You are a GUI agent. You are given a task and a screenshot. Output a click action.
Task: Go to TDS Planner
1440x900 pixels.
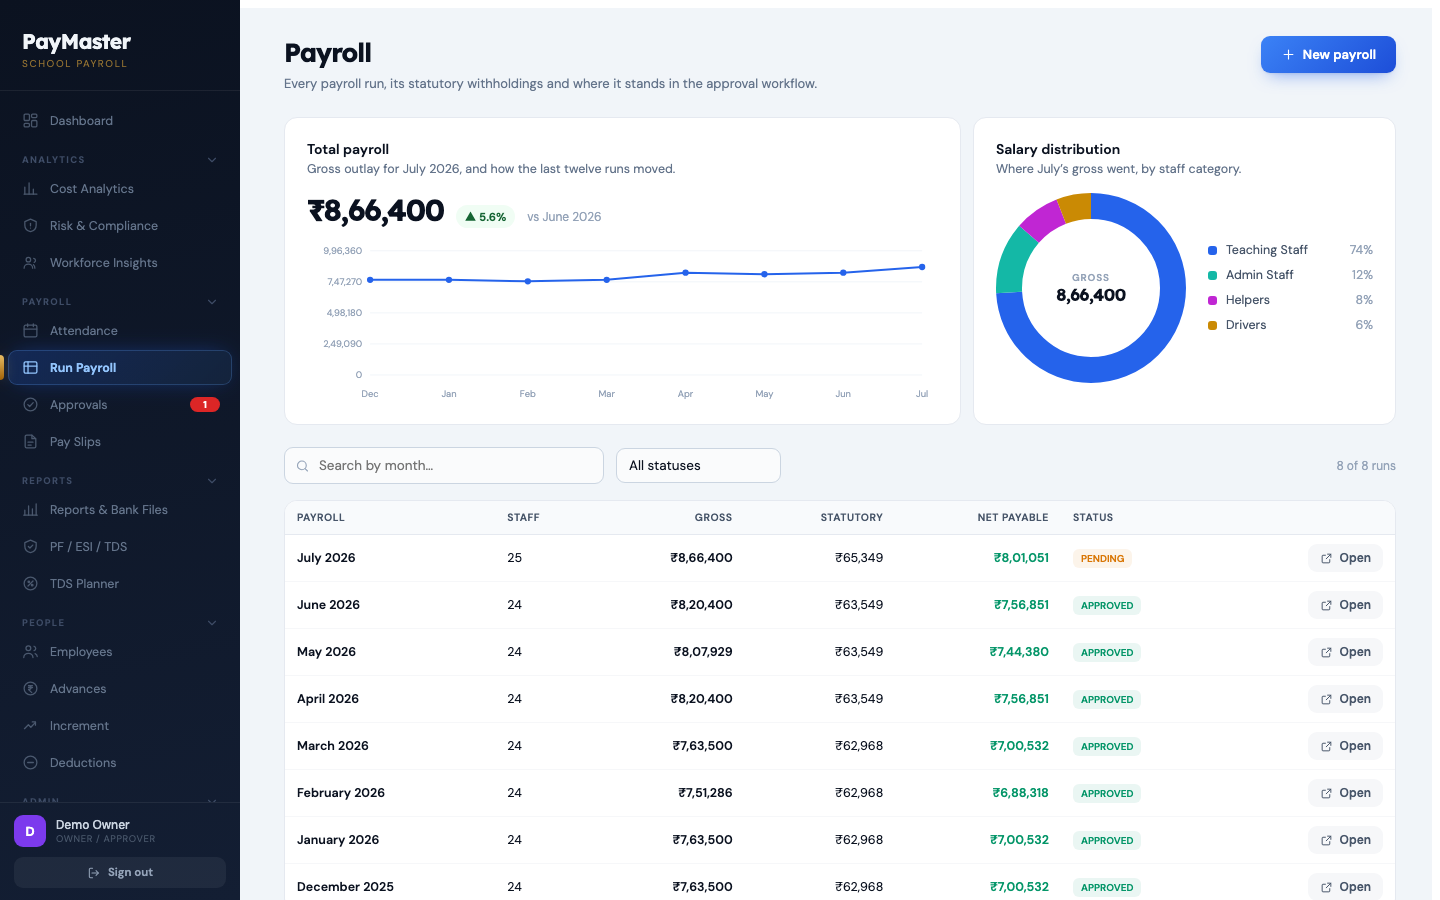tap(120, 584)
